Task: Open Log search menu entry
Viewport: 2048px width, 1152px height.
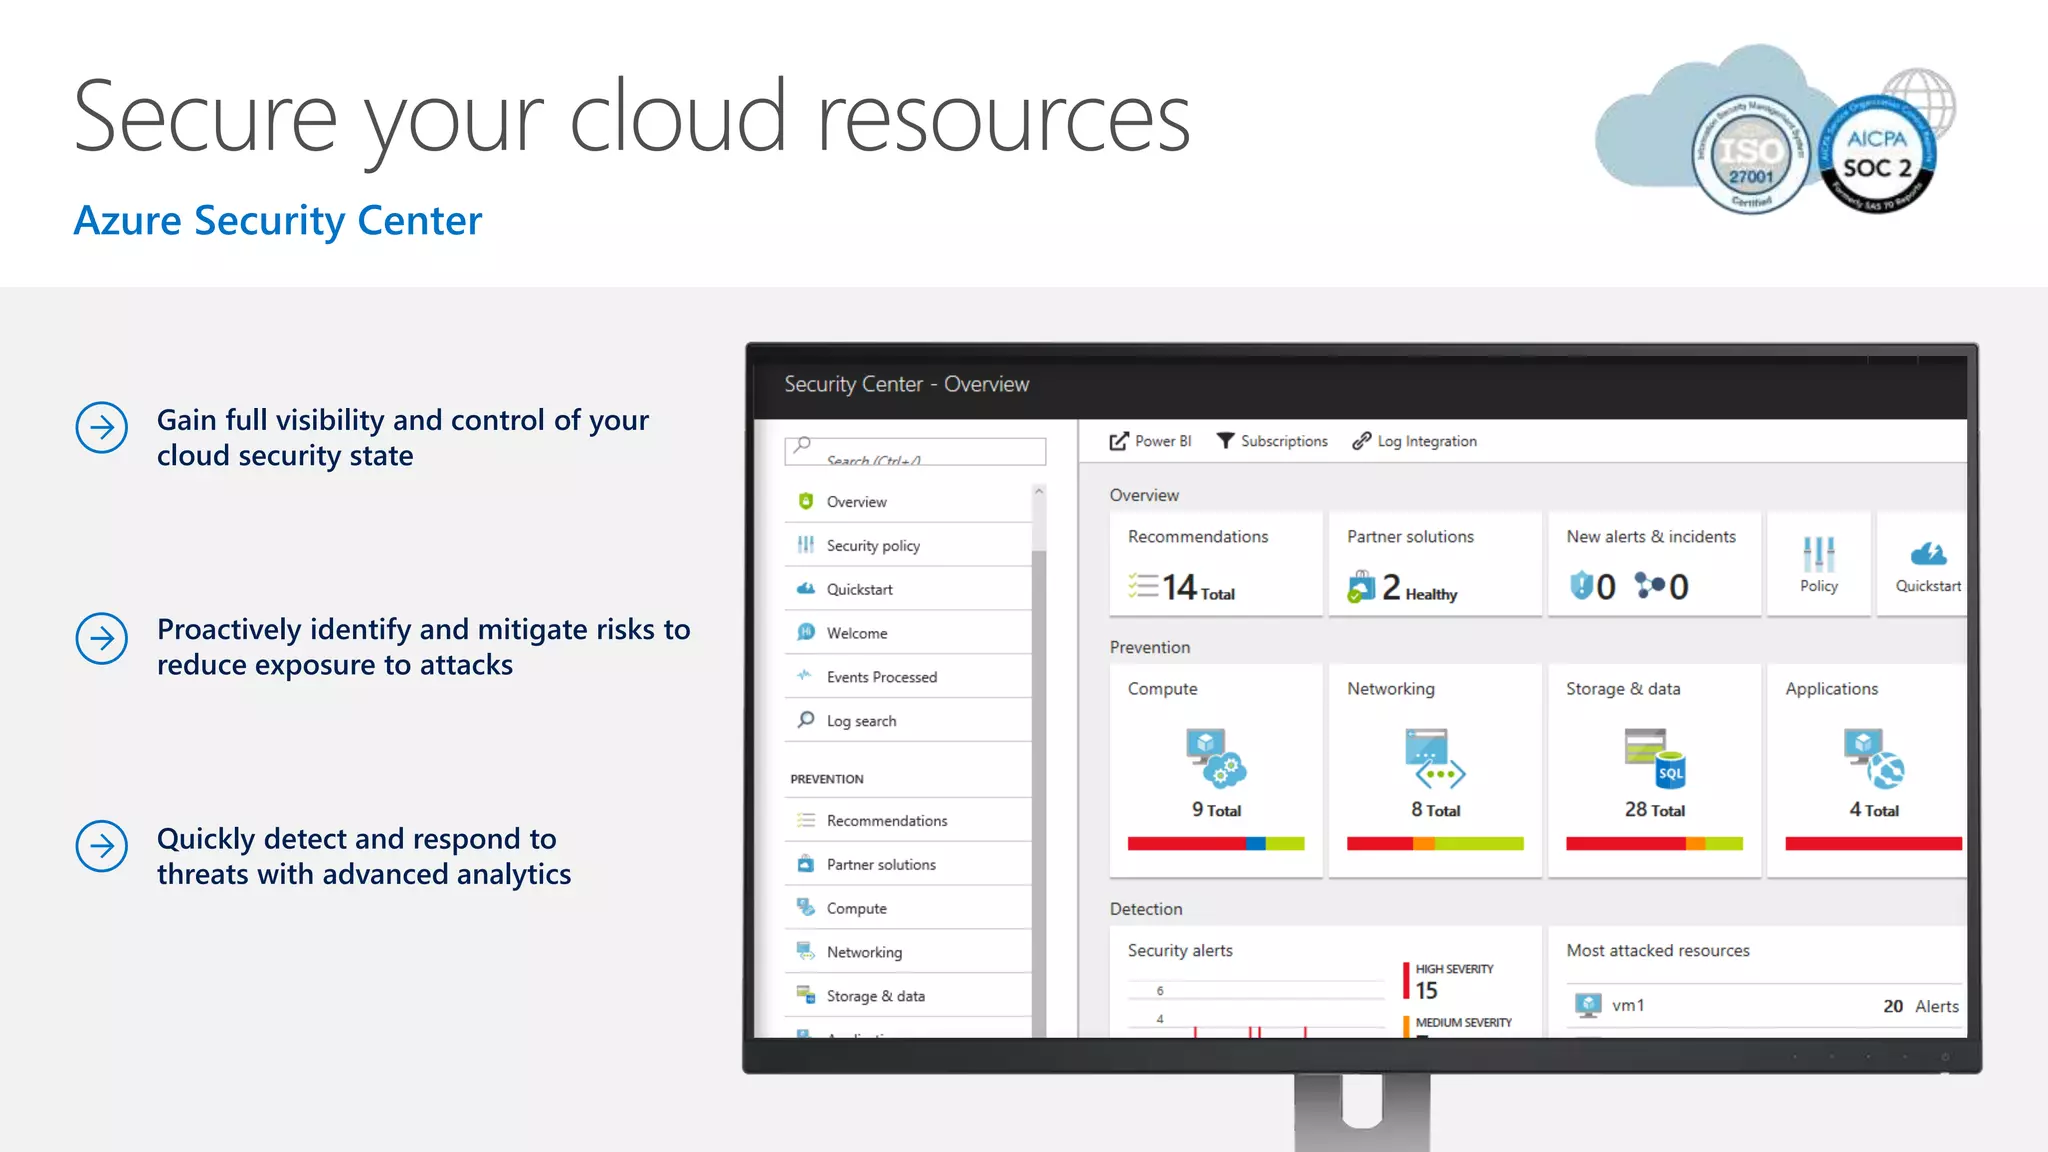Action: click(908, 721)
